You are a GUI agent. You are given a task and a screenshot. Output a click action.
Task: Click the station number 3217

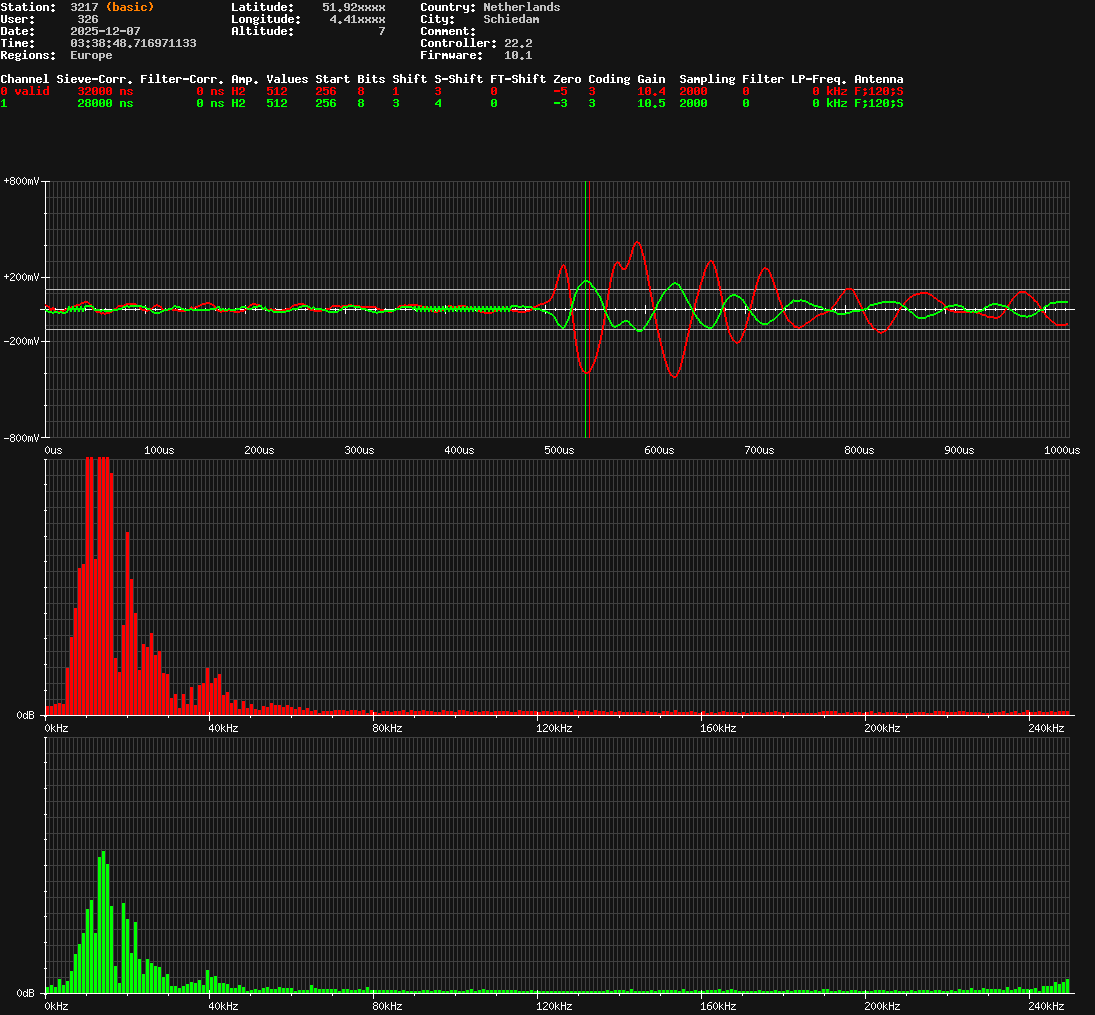tap(84, 7)
